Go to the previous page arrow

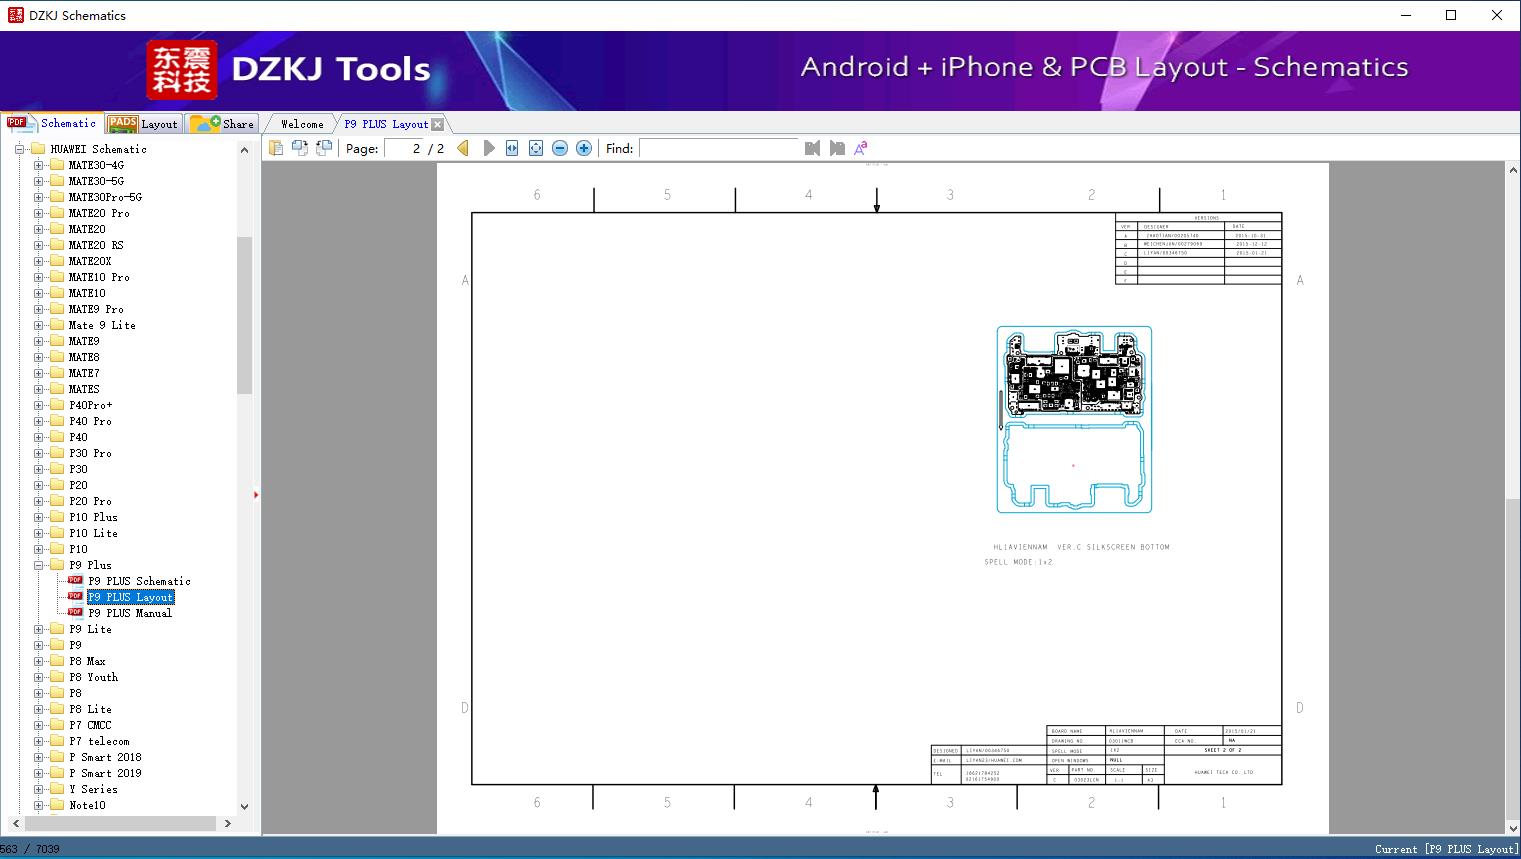463,148
